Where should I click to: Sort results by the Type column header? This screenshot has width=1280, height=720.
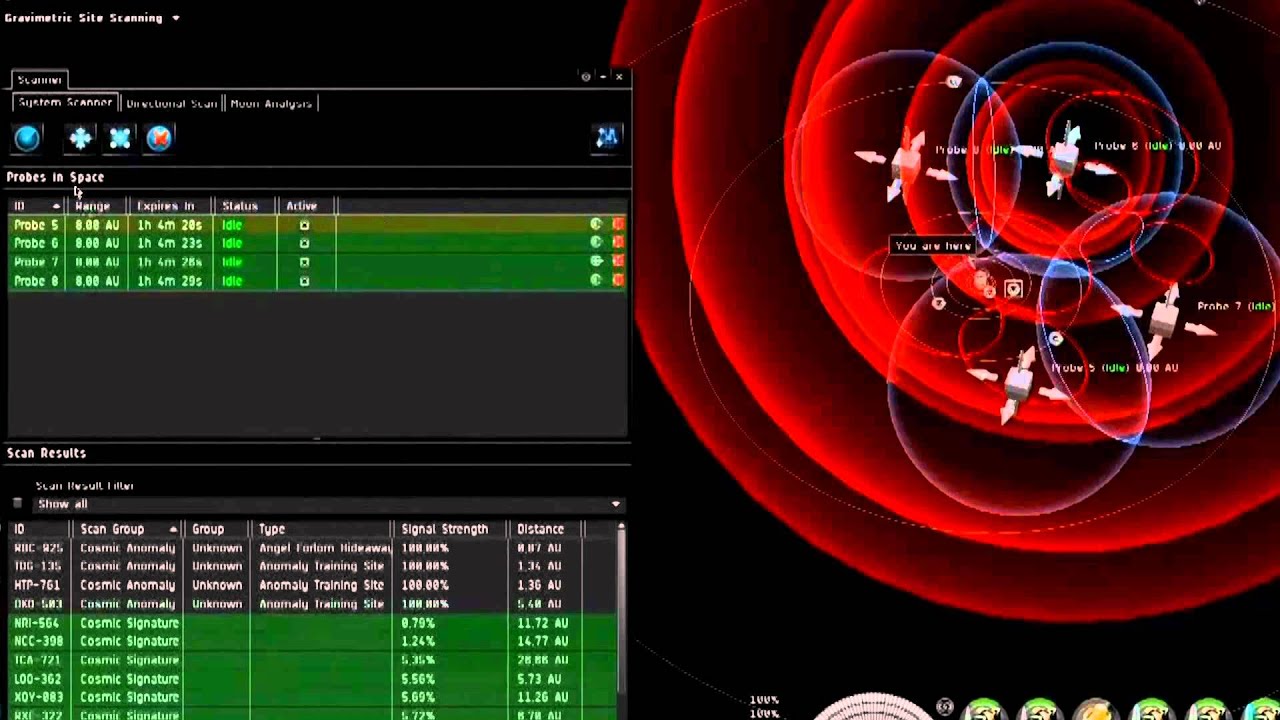coord(321,529)
